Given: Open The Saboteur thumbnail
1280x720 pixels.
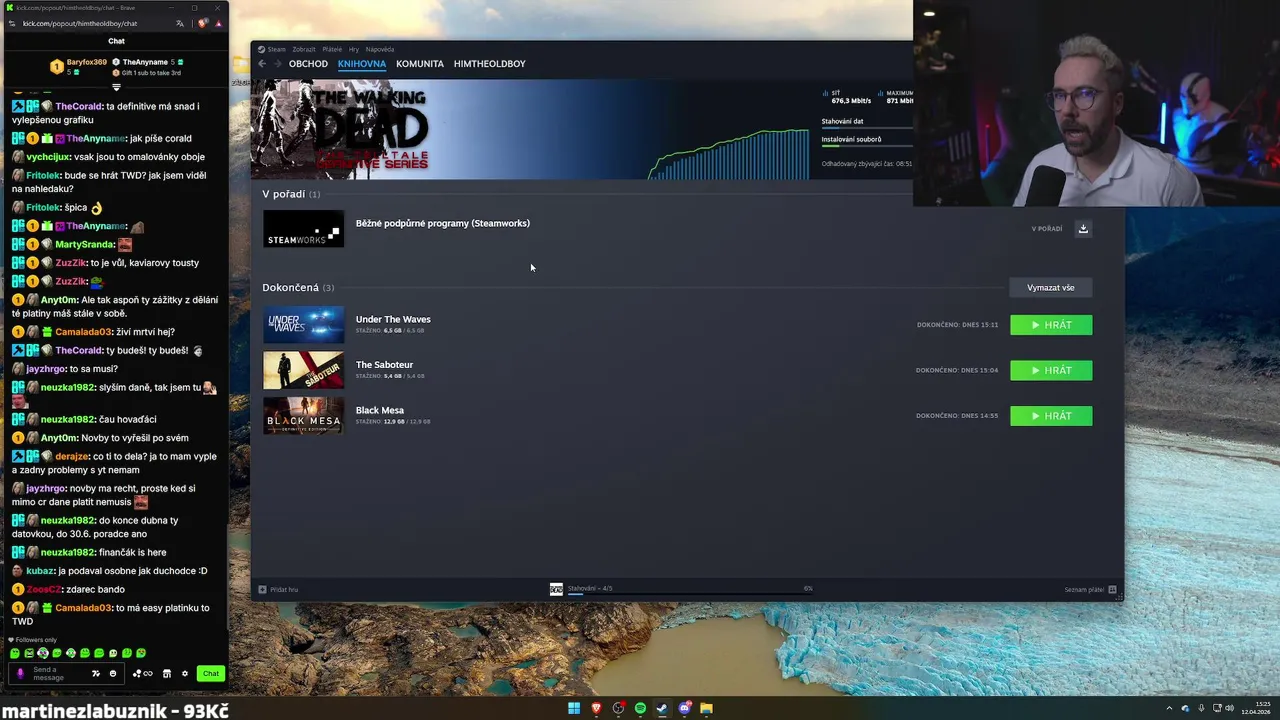Looking at the screenshot, I should [303, 370].
